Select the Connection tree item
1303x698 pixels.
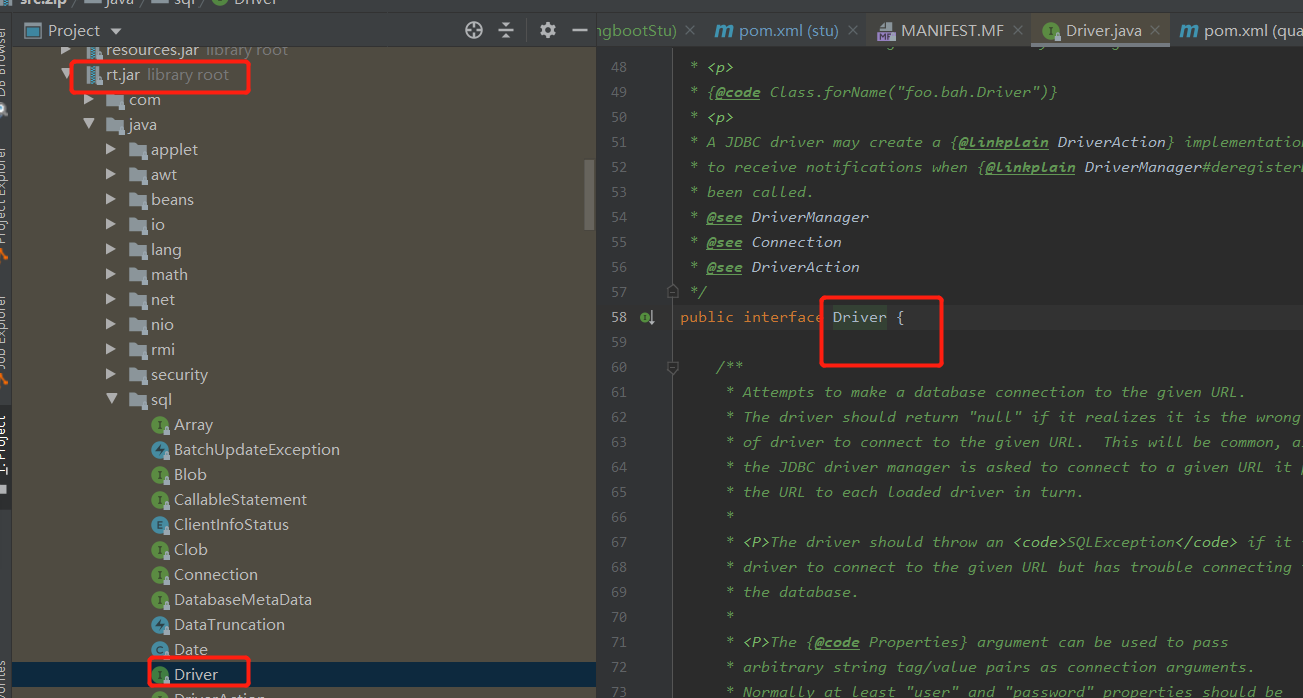point(217,574)
